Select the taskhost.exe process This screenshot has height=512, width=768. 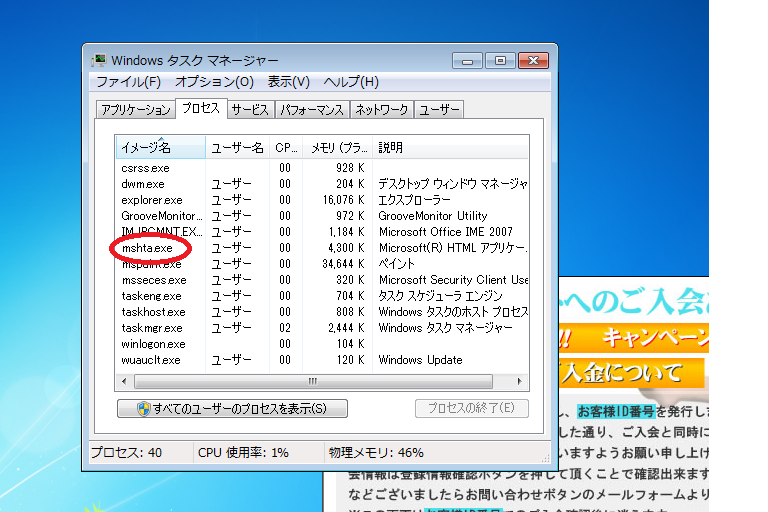322,312
